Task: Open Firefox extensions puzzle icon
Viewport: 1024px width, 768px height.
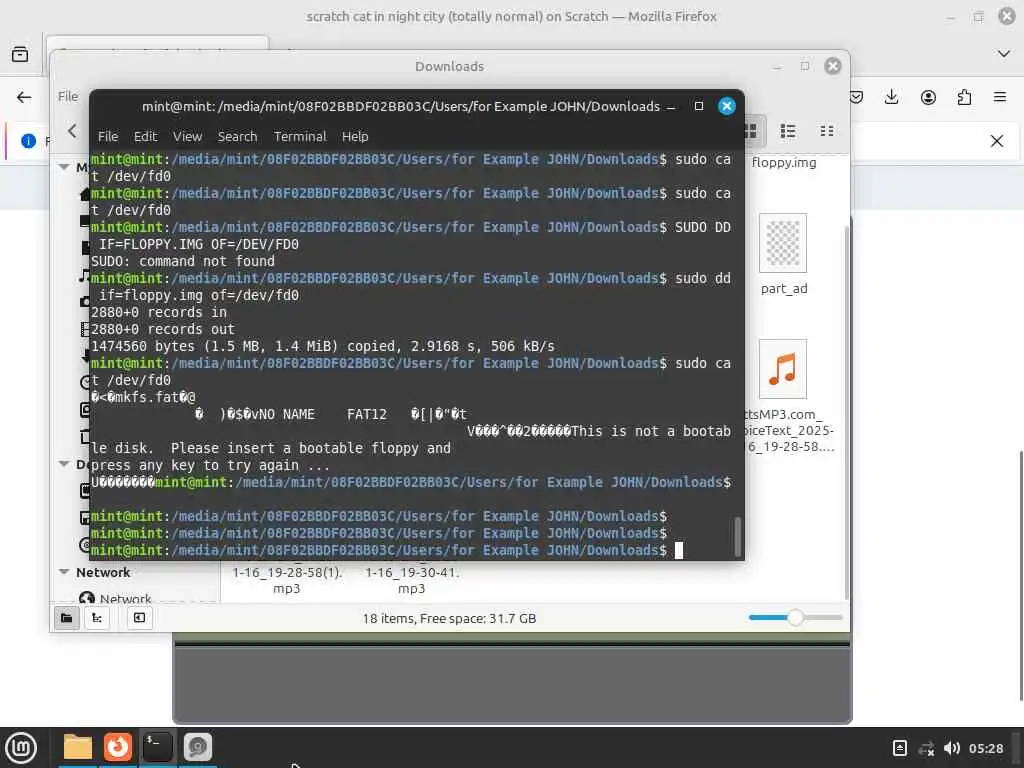Action: click(x=964, y=97)
